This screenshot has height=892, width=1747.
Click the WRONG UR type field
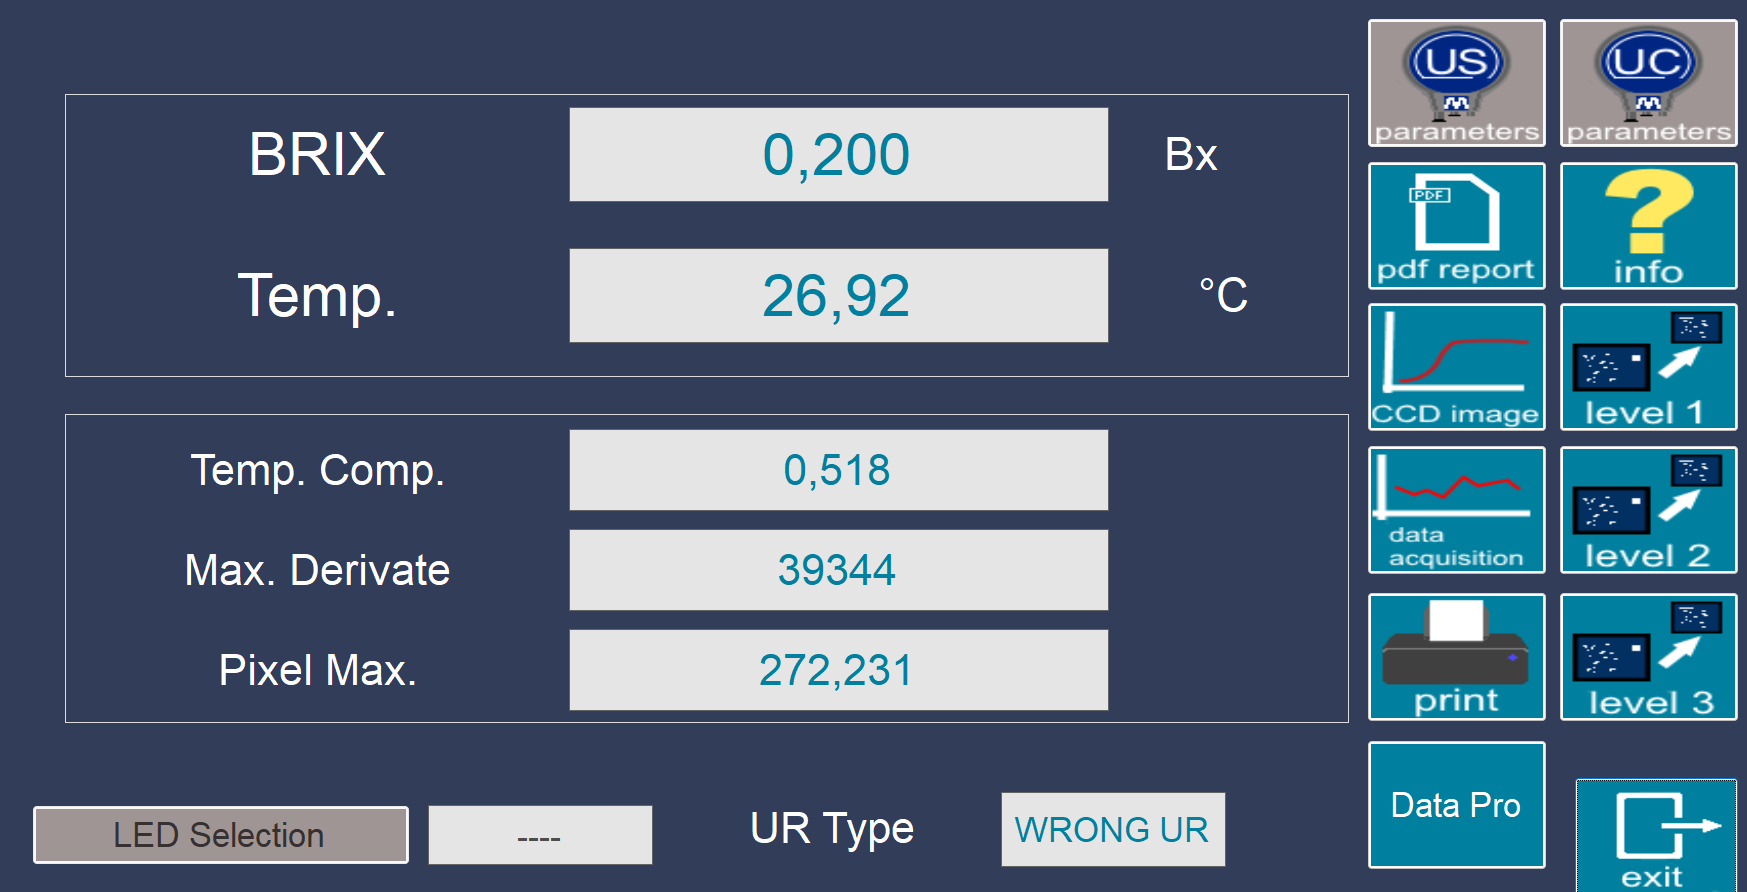tap(1113, 830)
